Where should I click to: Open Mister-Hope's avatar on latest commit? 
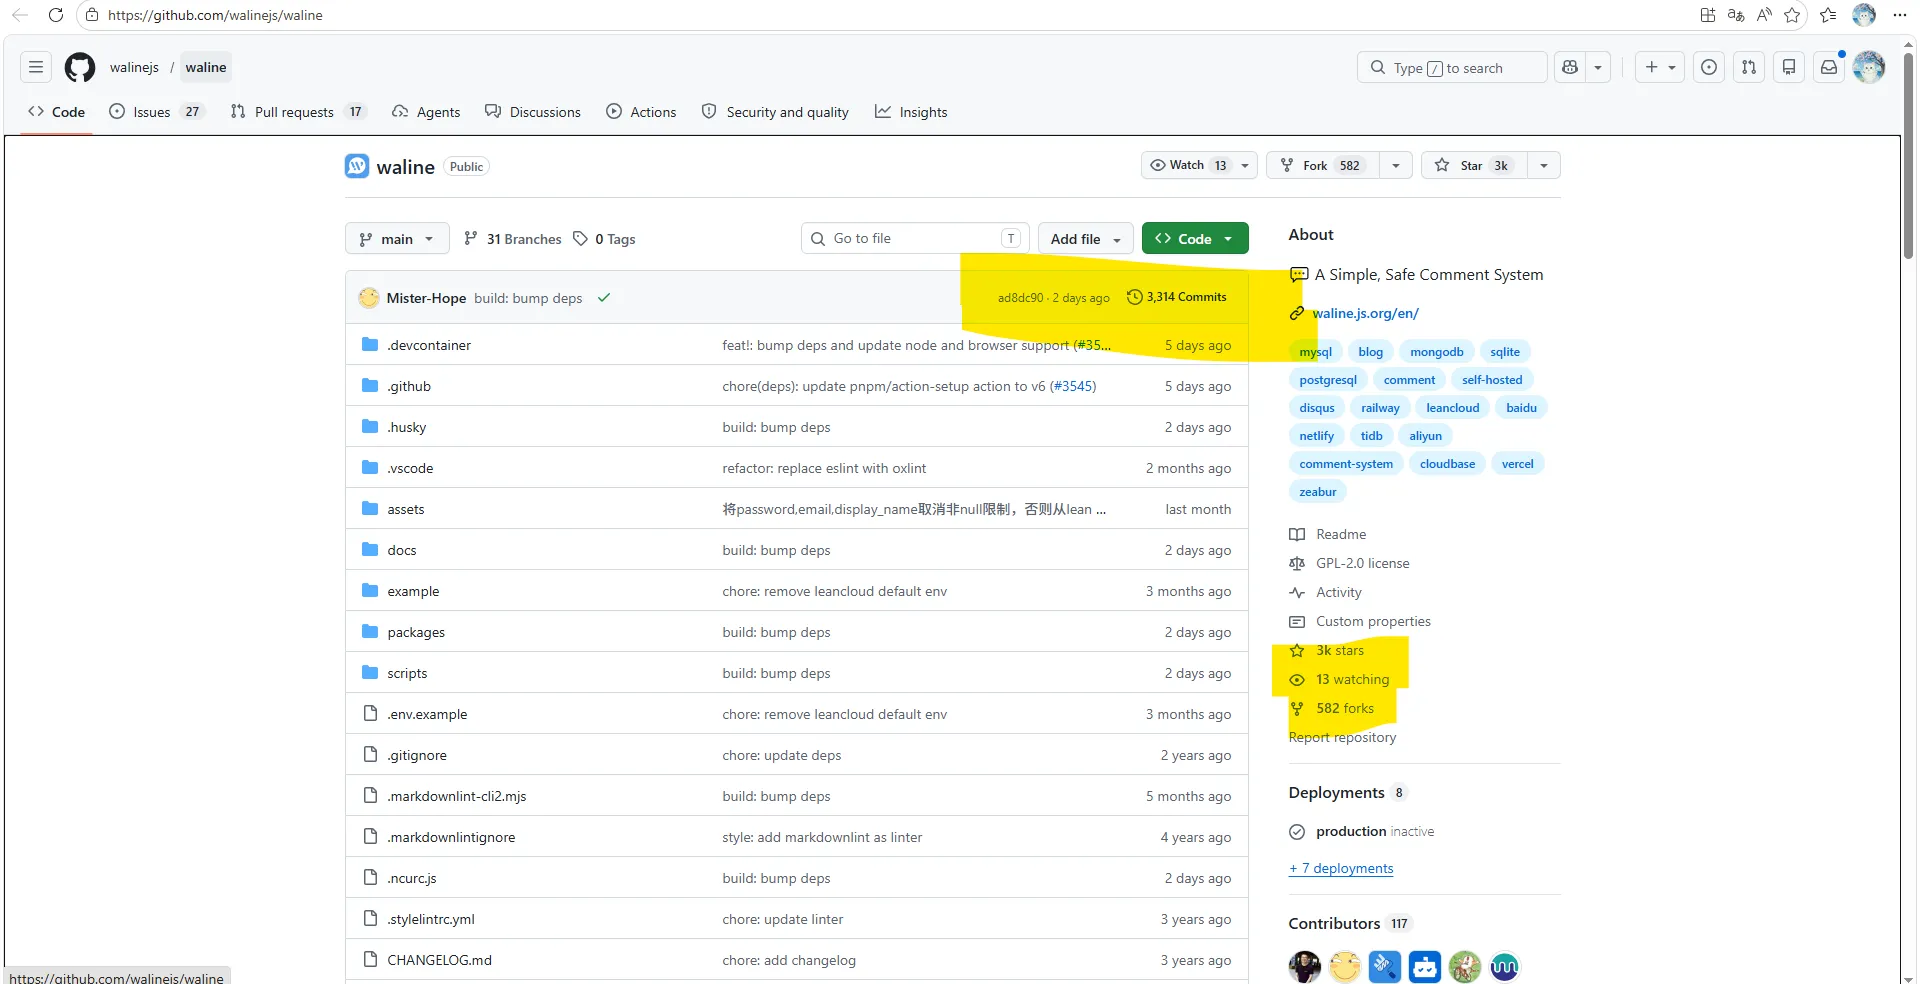(x=369, y=298)
